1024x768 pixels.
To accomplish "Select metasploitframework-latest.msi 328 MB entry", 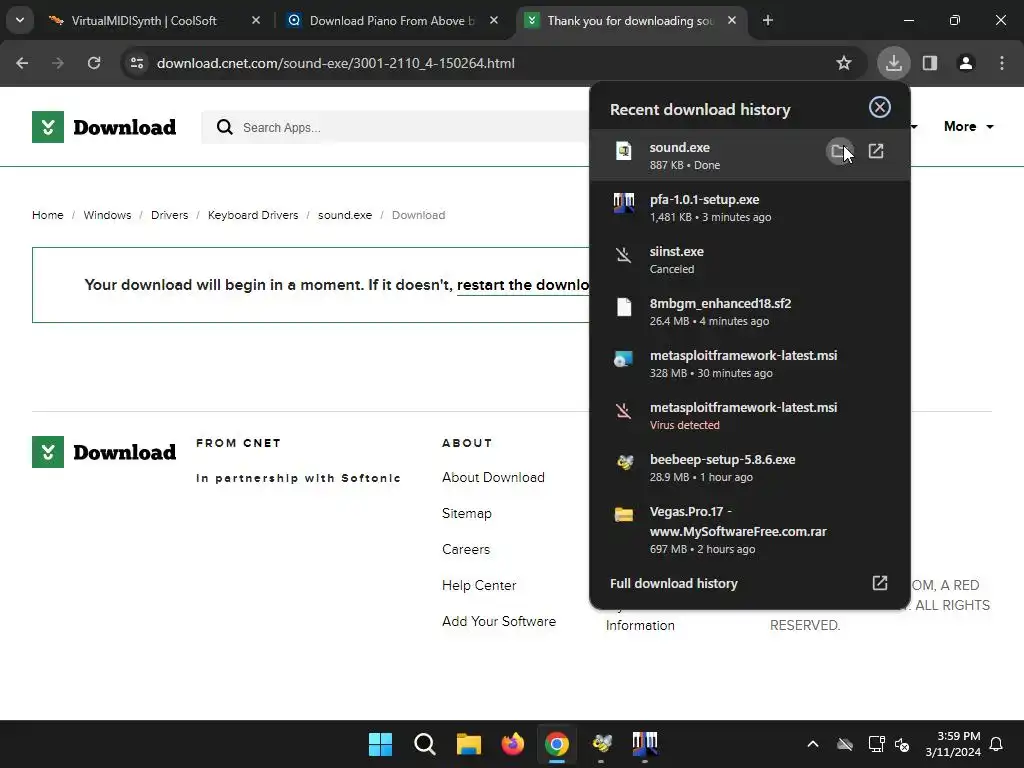I will tap(750, 363).
